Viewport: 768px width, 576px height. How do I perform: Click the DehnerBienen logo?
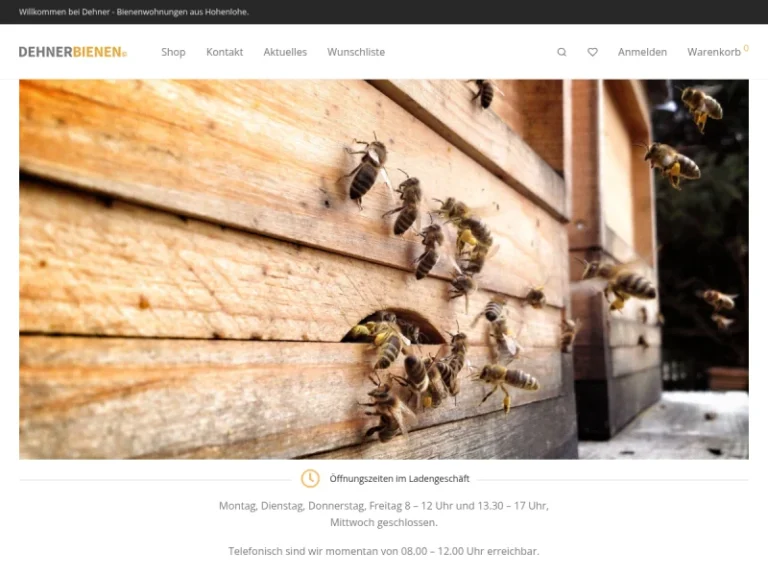click(x=73, y=52)
